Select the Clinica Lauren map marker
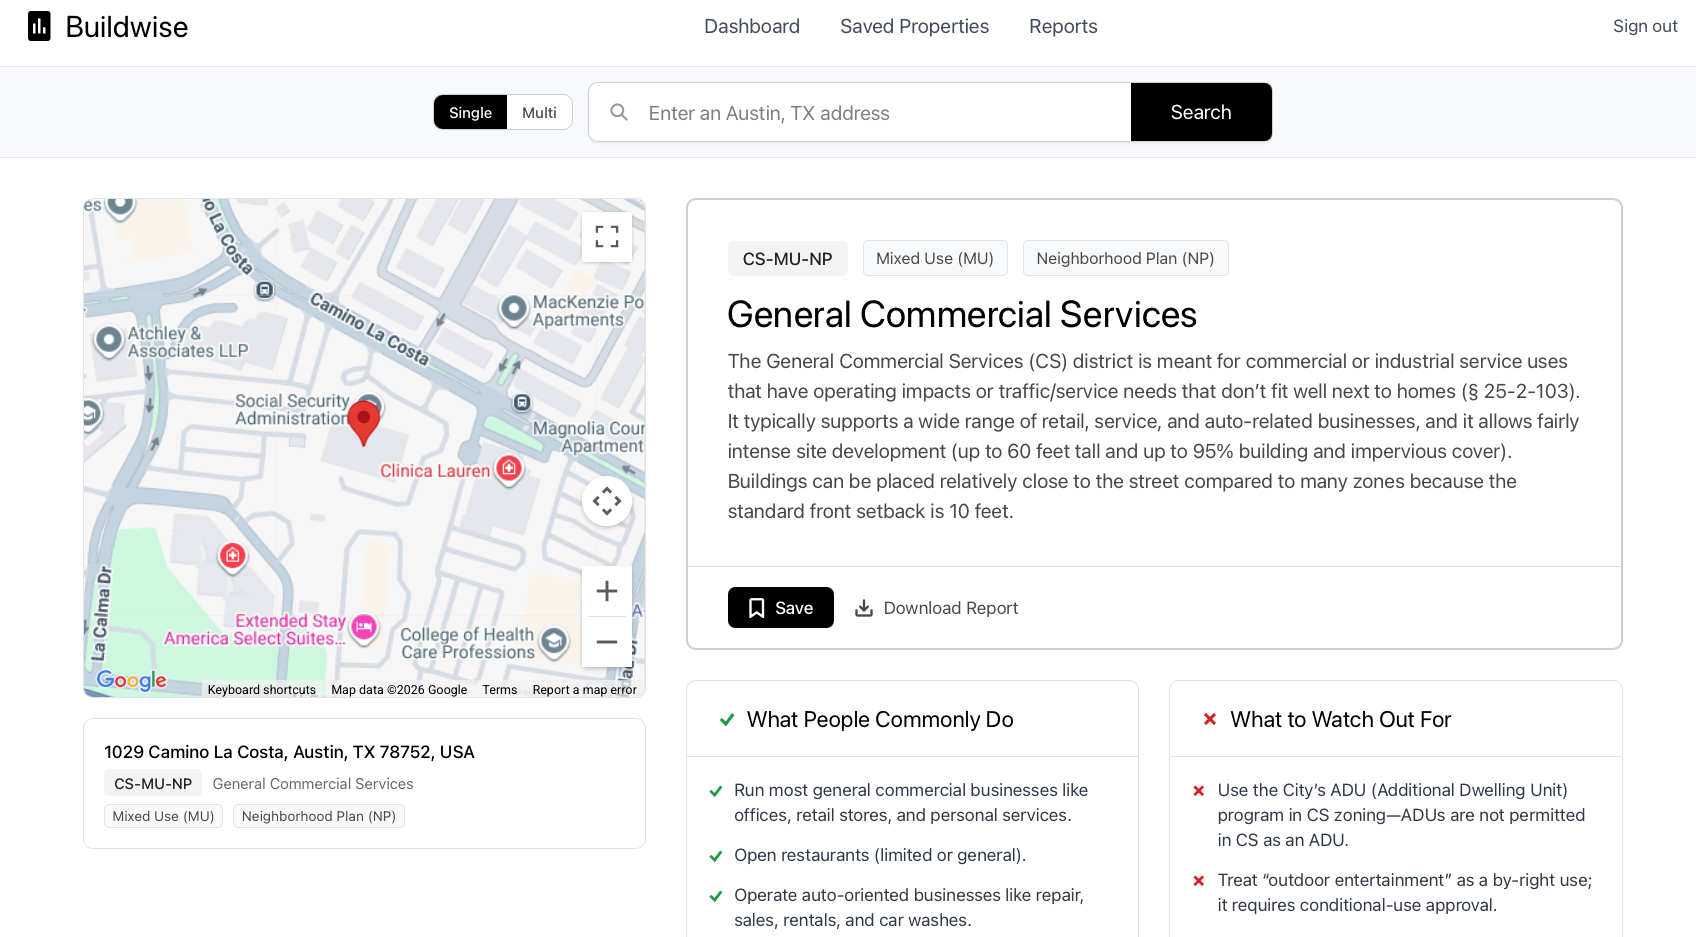Viewport: 1696px width, 937px height. click(x=509, y=468)
